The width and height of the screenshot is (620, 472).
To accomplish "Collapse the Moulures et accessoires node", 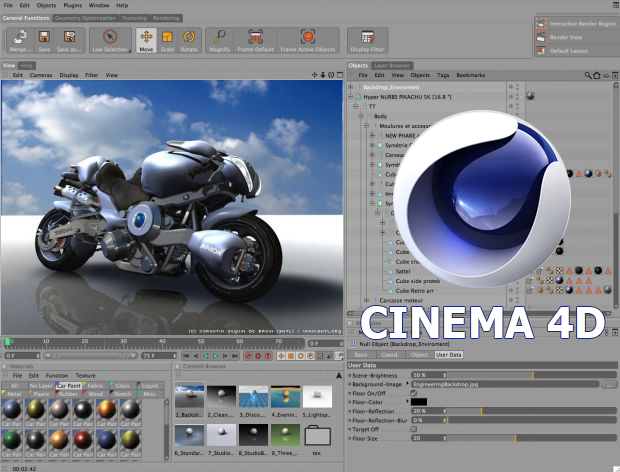I will coord(367,126).
